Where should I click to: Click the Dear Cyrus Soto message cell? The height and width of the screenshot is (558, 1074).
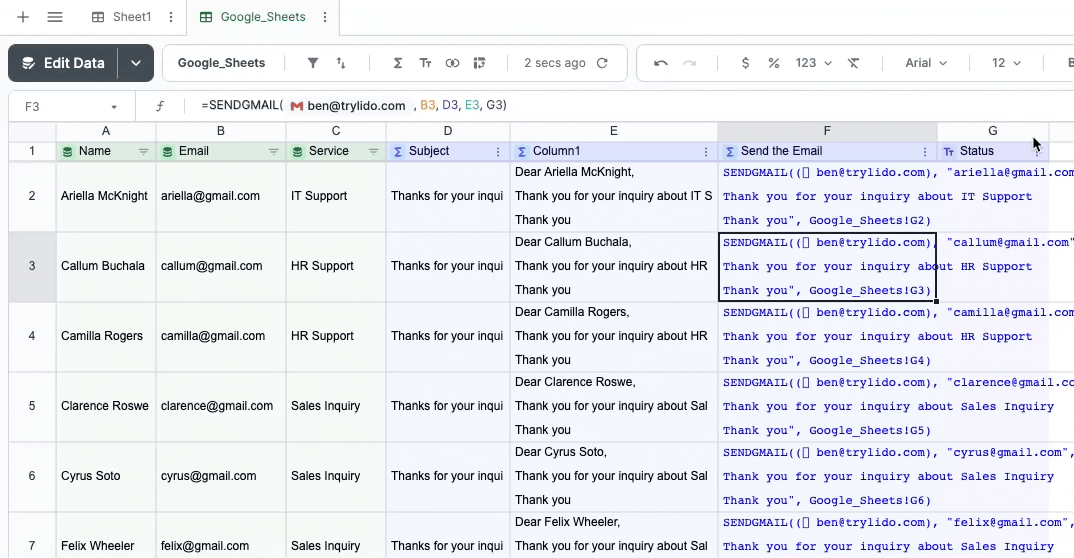614,476
